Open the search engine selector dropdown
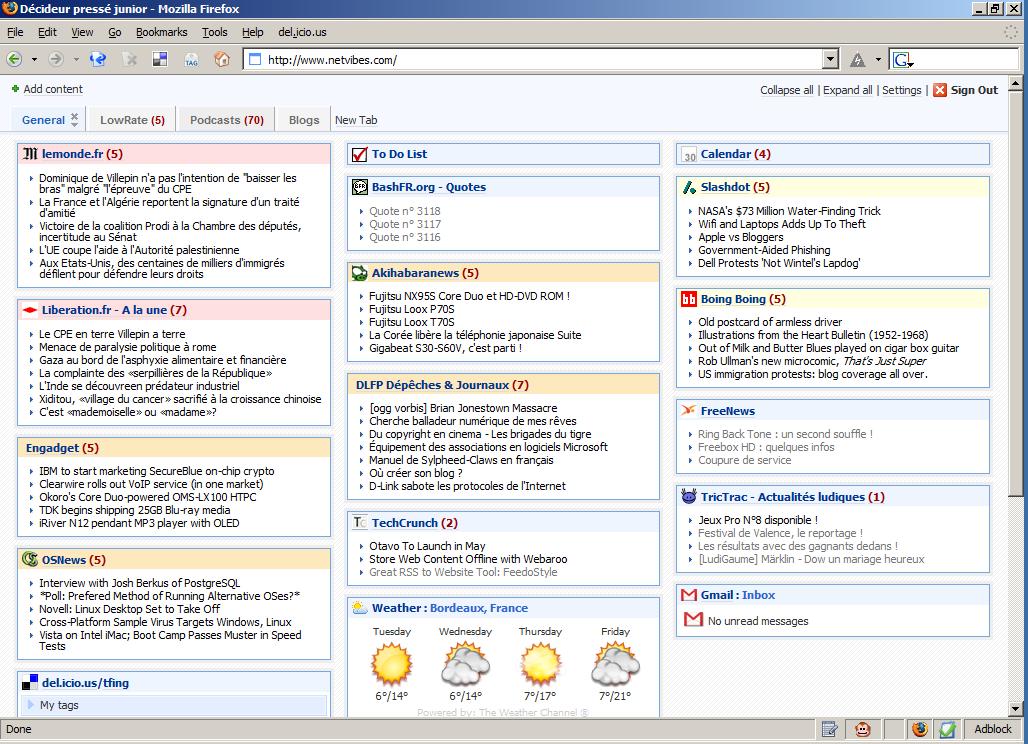This screenshot has height=744, width=1028. (x=903, y=61)
